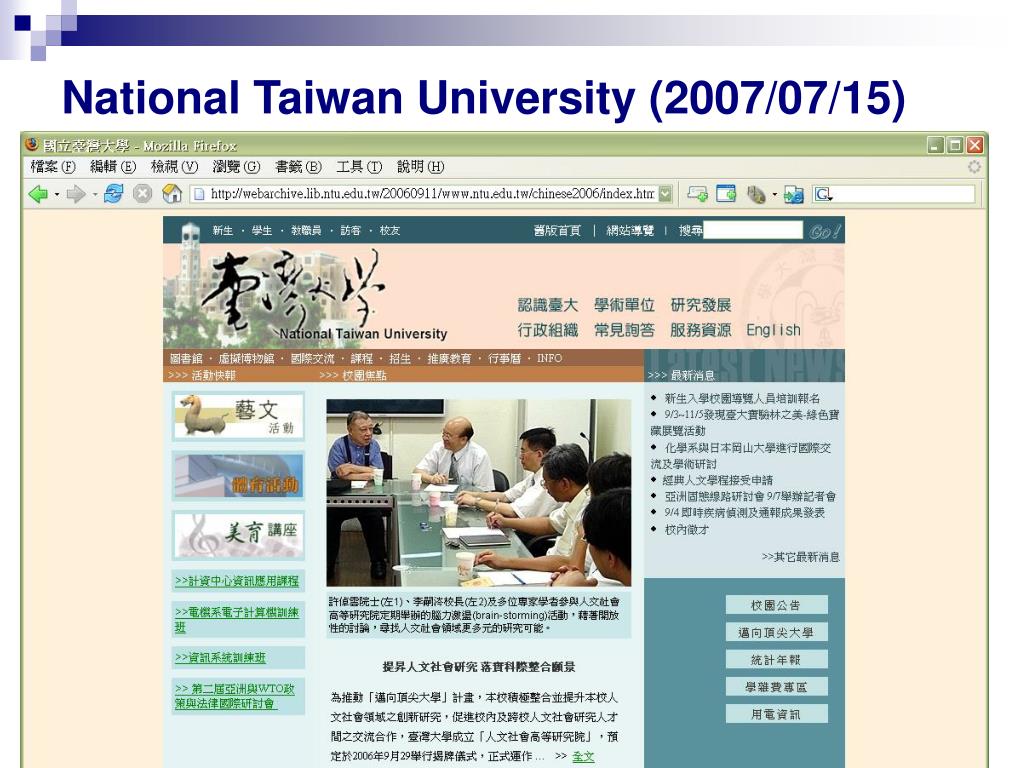Open the 新生 link in top bar
This screenshot has width=1024, height=768.
(x=222, y=231)
